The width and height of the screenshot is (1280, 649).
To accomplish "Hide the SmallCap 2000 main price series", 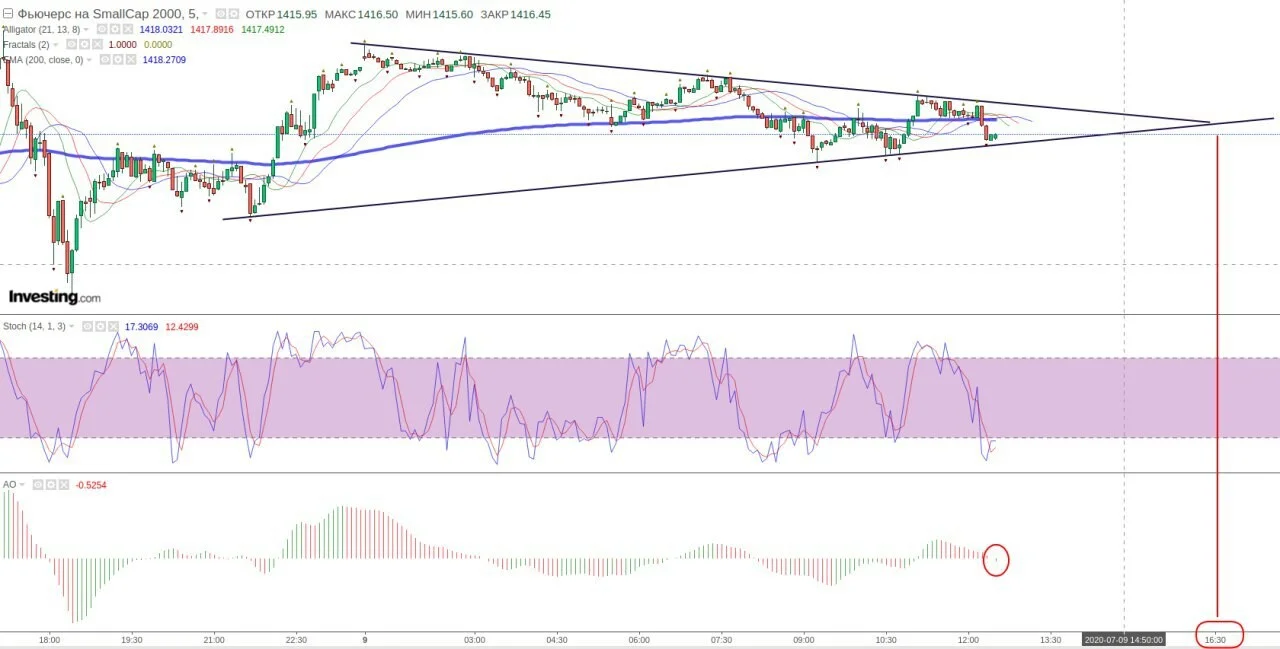I will click(x=220, y=15).
